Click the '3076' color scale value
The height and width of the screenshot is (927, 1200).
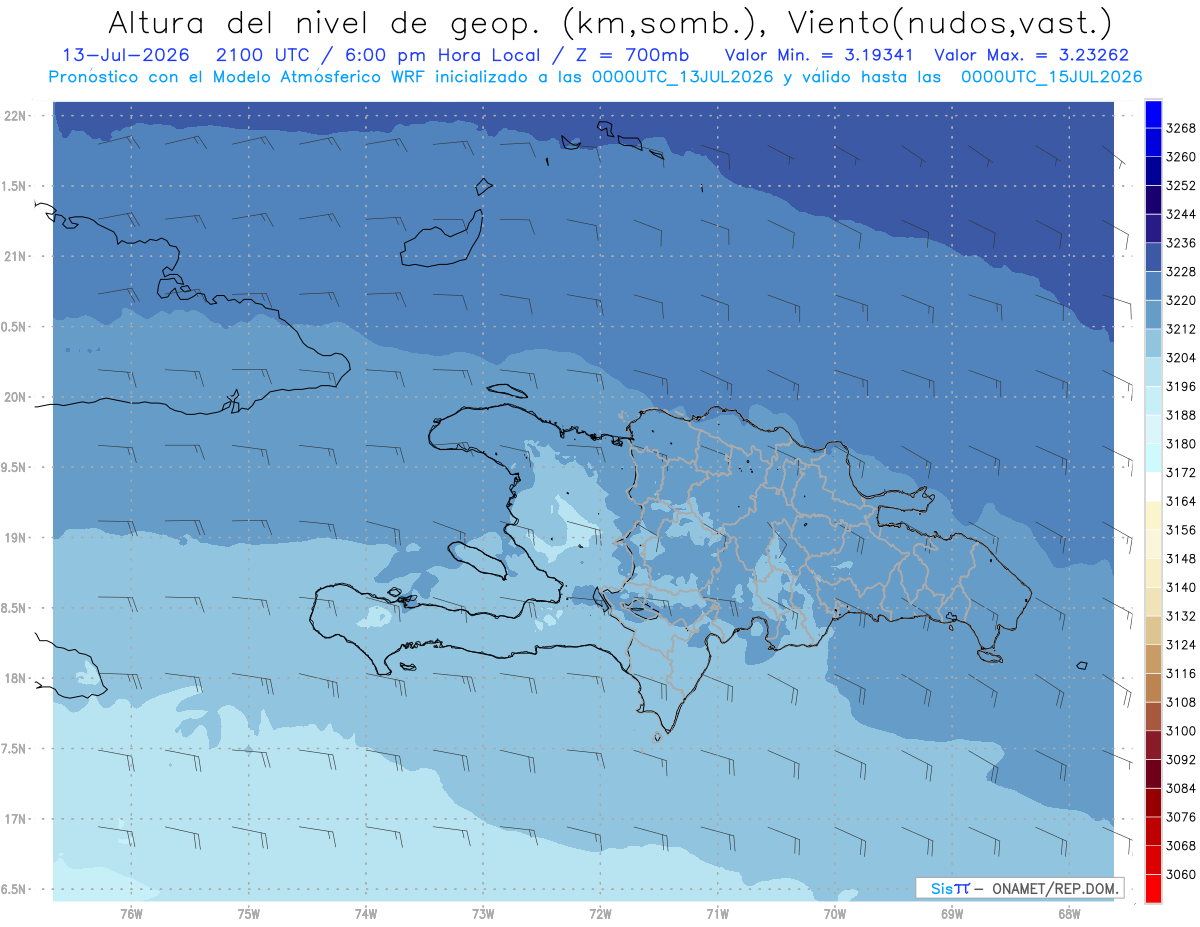tap(1180, 817)
